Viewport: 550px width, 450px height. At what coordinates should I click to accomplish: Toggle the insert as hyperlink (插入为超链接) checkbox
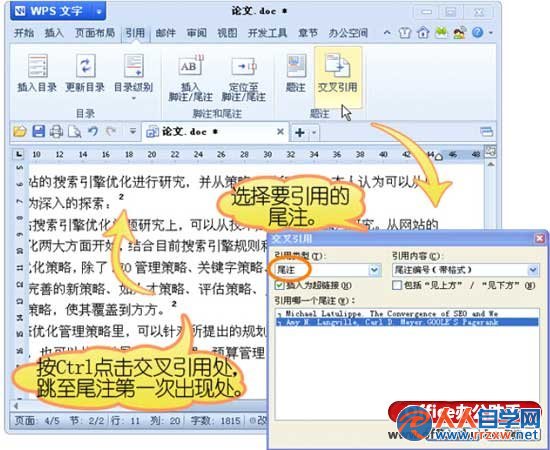[280, 285]
